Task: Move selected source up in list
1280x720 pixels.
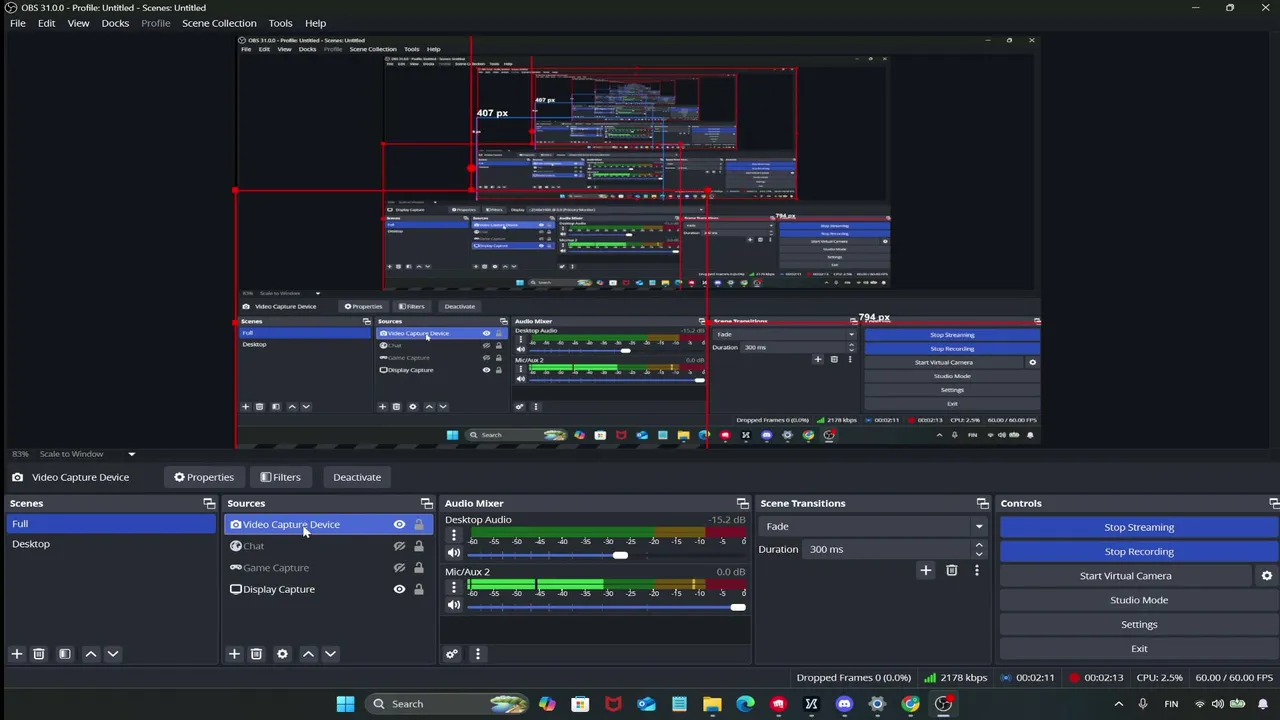Action: (x=308, y=654)
